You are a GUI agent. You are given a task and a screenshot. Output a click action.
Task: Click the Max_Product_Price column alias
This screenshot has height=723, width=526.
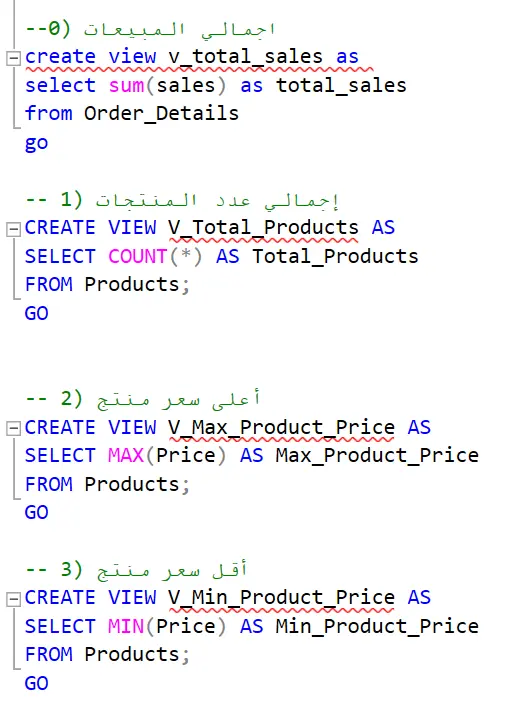coord(377,456)
